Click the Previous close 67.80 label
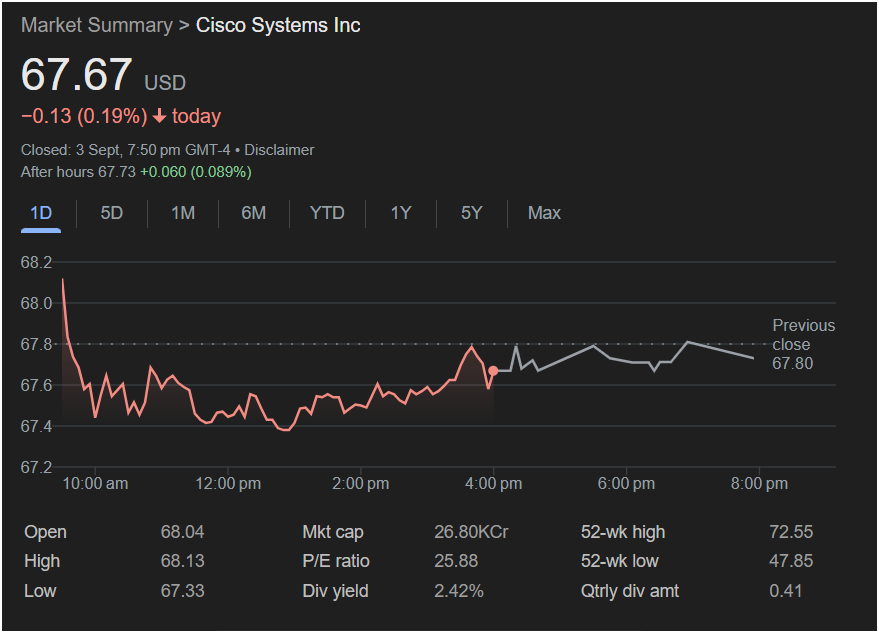 803,344
